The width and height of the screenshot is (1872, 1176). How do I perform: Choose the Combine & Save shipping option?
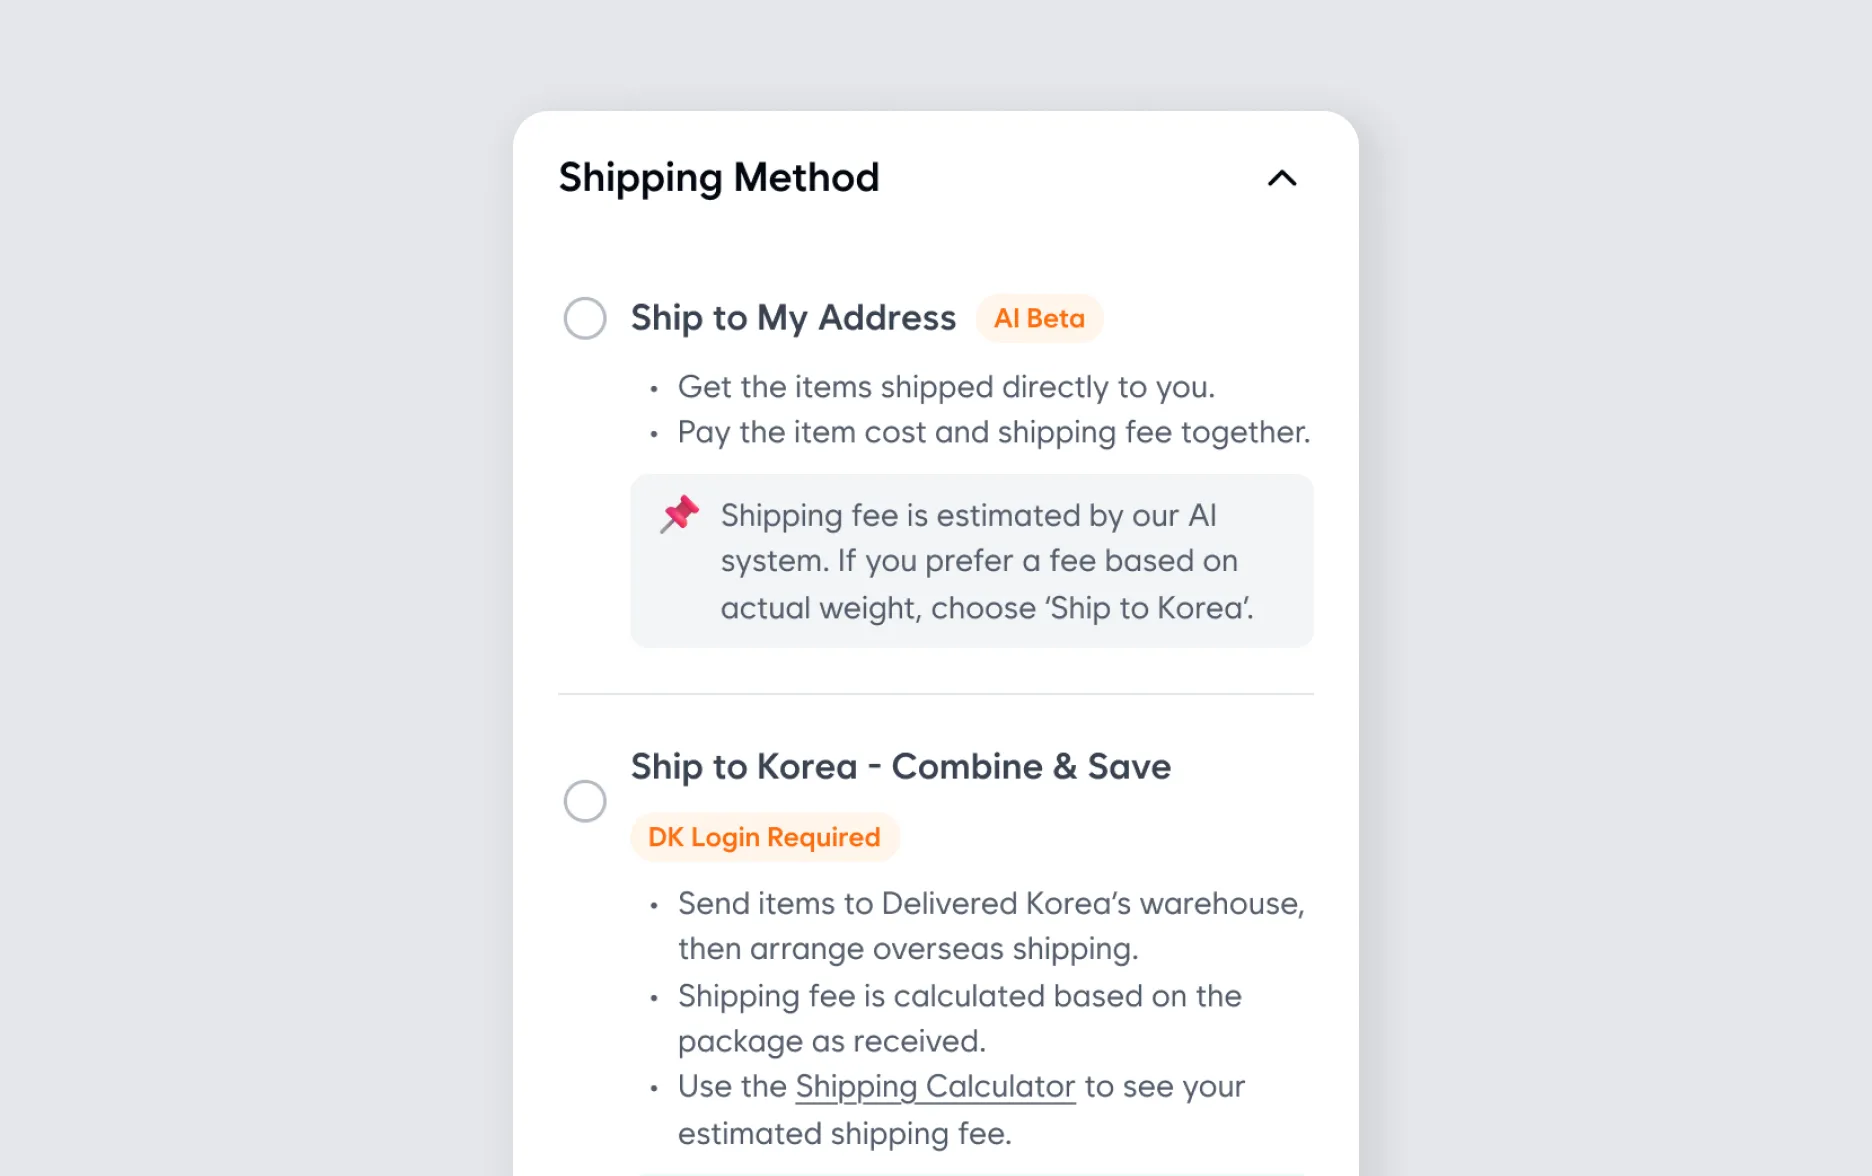[x=585, y=801]
